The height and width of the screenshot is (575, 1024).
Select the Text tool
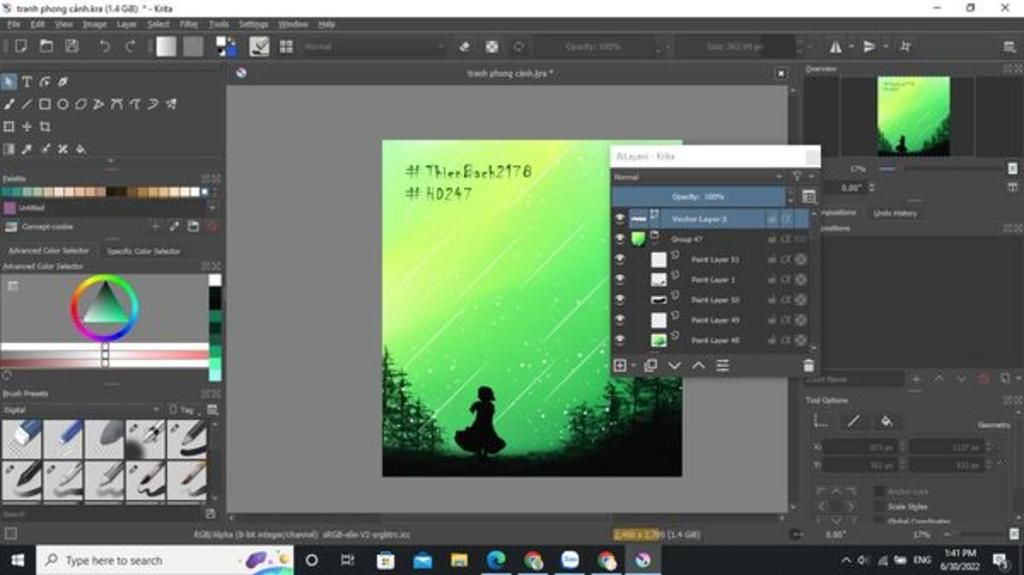pyautogui.click(x=27, y=82)
